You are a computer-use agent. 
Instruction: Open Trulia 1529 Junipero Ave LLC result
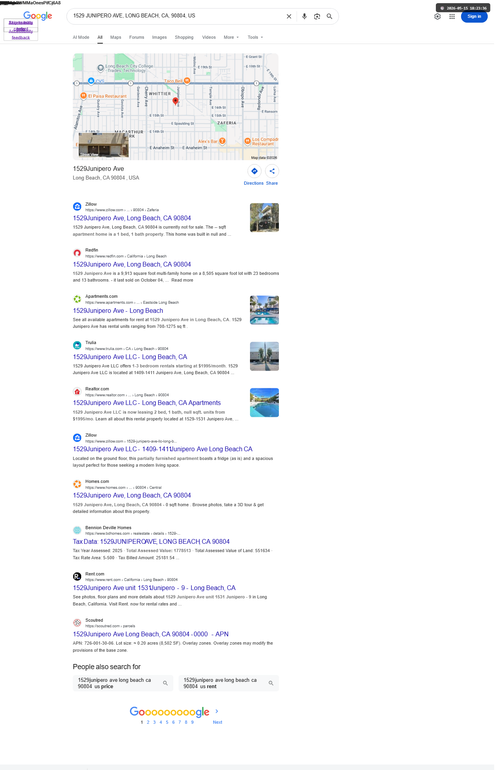coord(130,357)
